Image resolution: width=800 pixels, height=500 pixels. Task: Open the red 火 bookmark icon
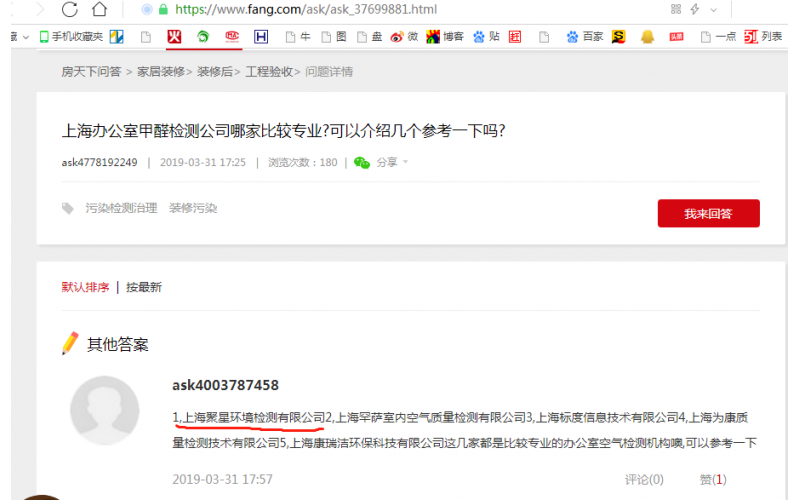click(174, 36)
